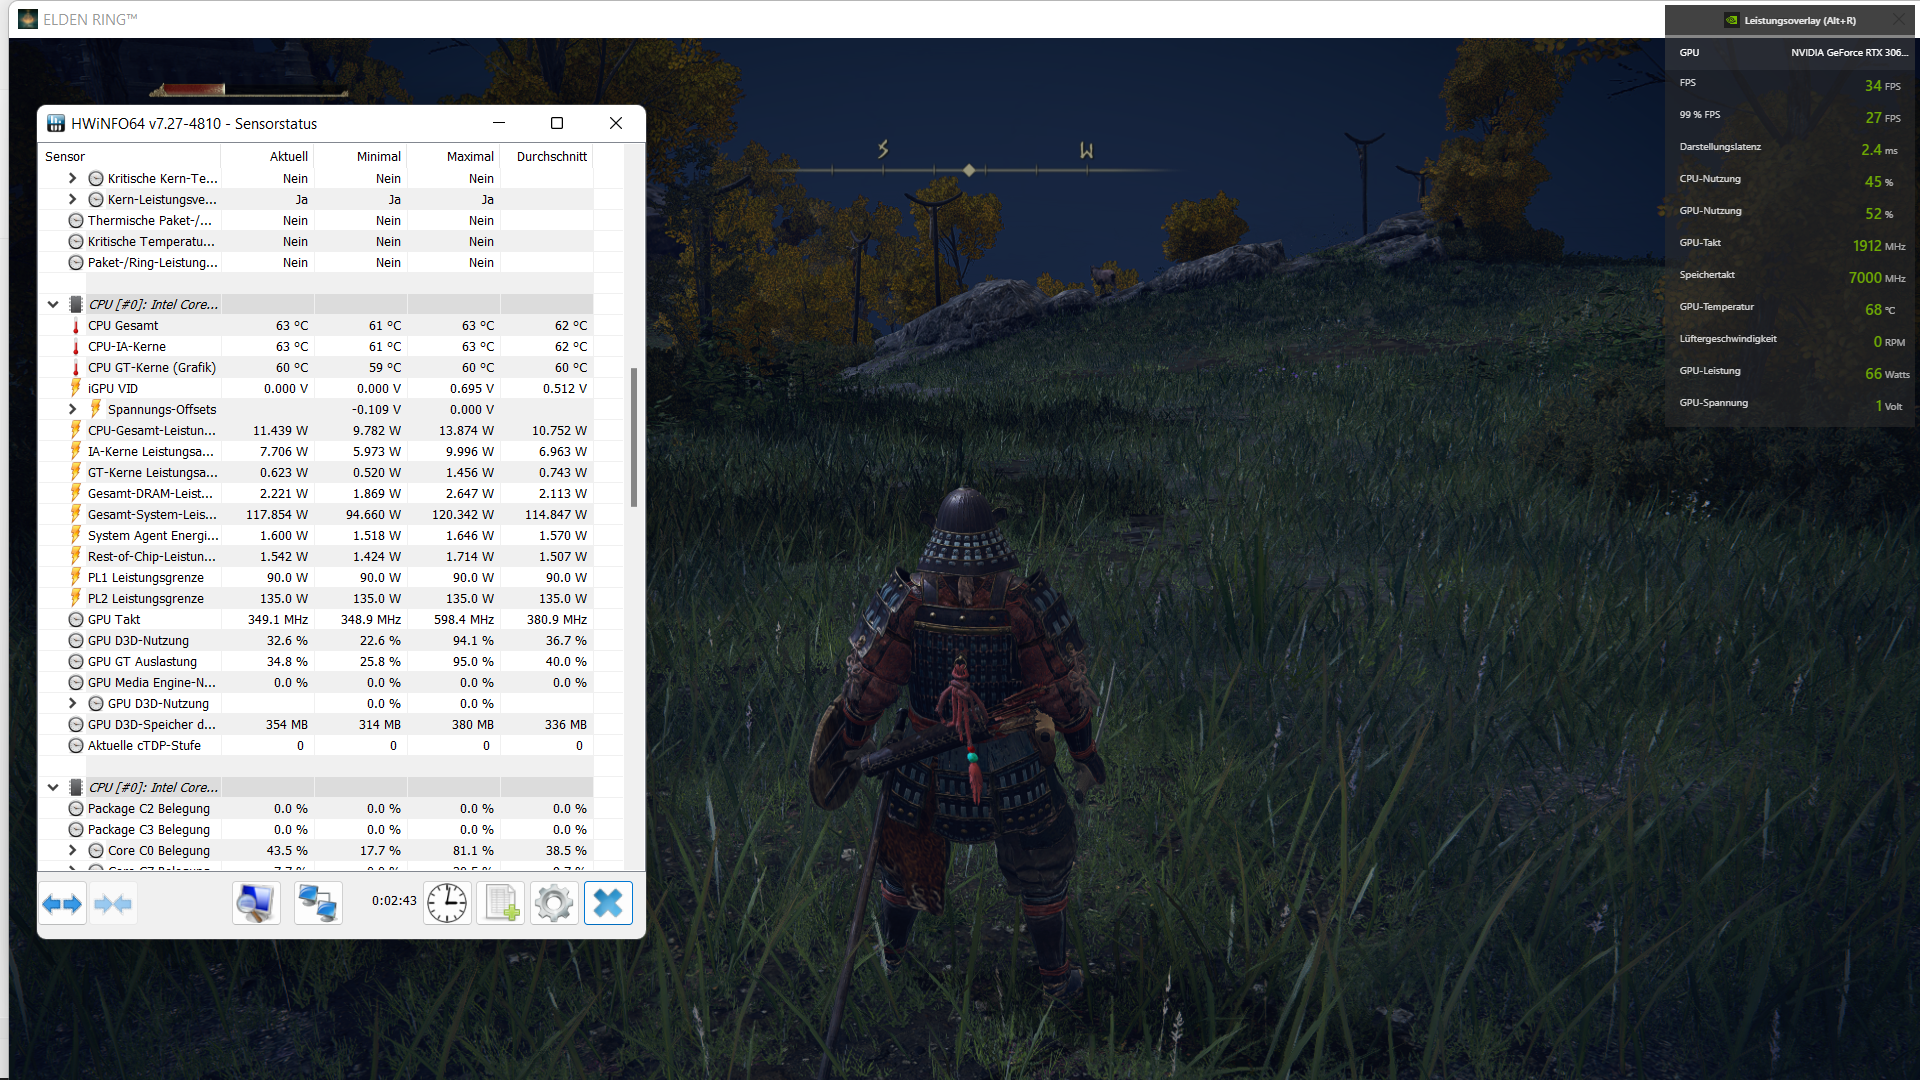The image size is (1920, 1080).
Task: Click the Aktuell column header
Action: (288, 156)
